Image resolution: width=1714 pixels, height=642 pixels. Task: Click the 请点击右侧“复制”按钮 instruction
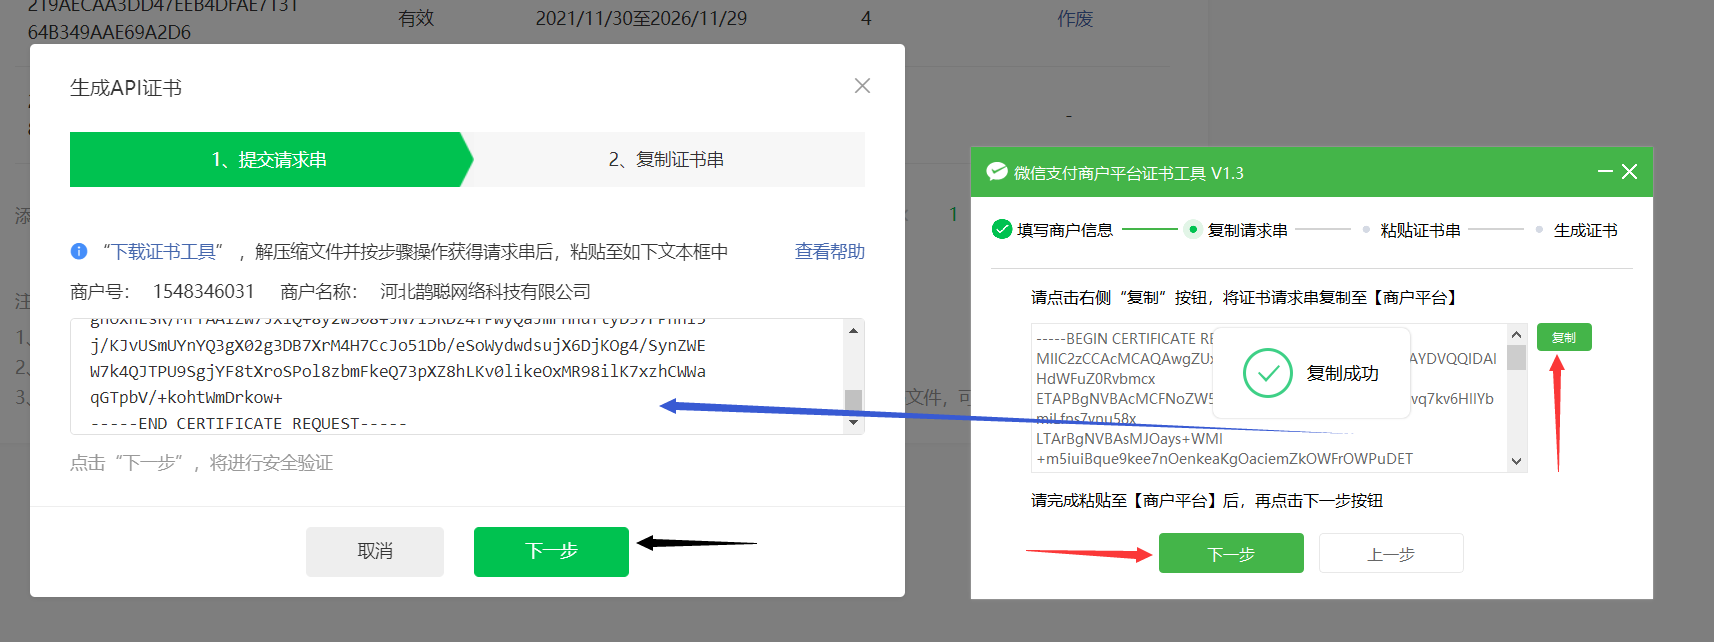(1245, 297)
